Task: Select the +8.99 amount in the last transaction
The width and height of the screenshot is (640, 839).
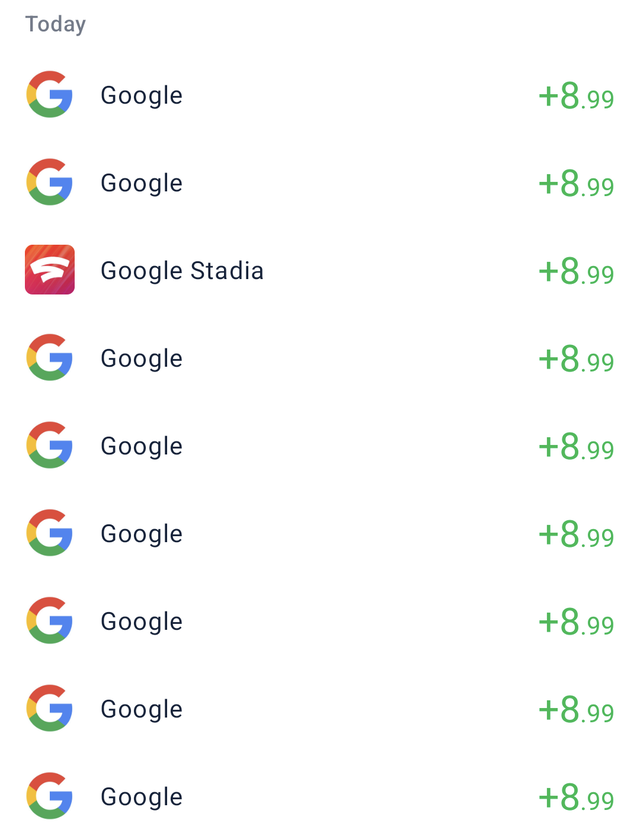Action: coord(576,797)
